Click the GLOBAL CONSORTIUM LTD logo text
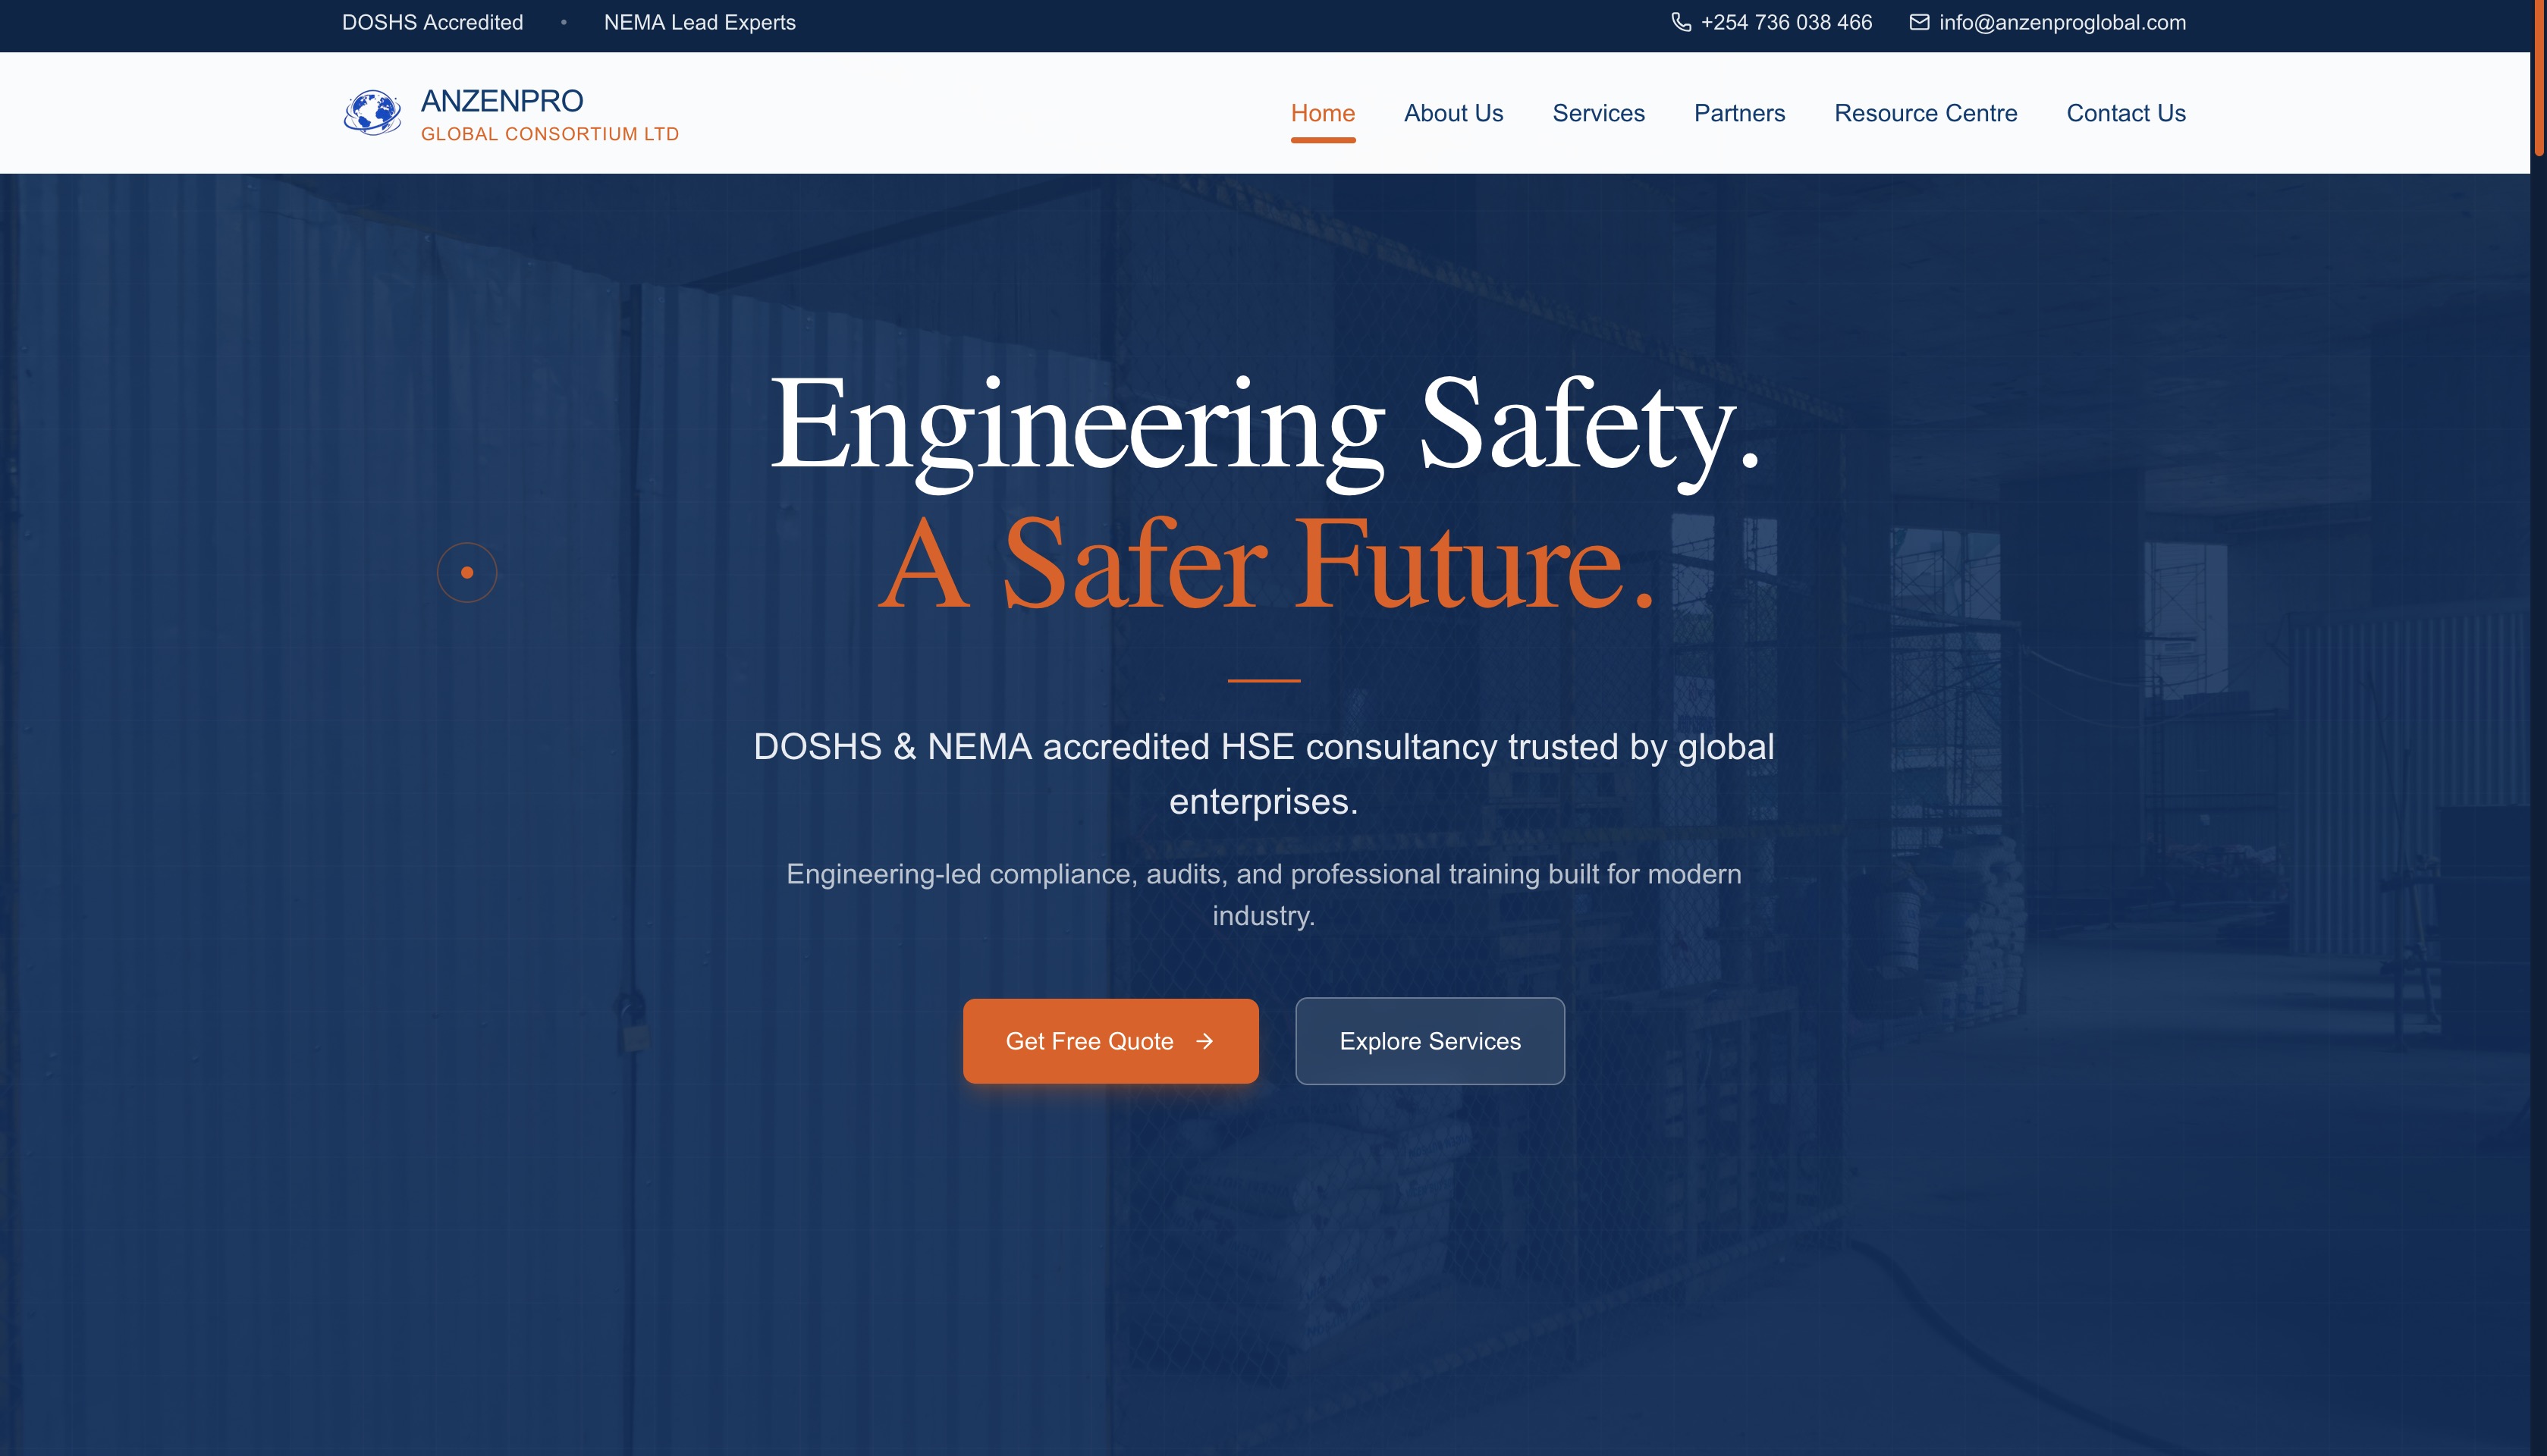Image resolution: width=2547 pixels, height=1456 pixels. 549,133
